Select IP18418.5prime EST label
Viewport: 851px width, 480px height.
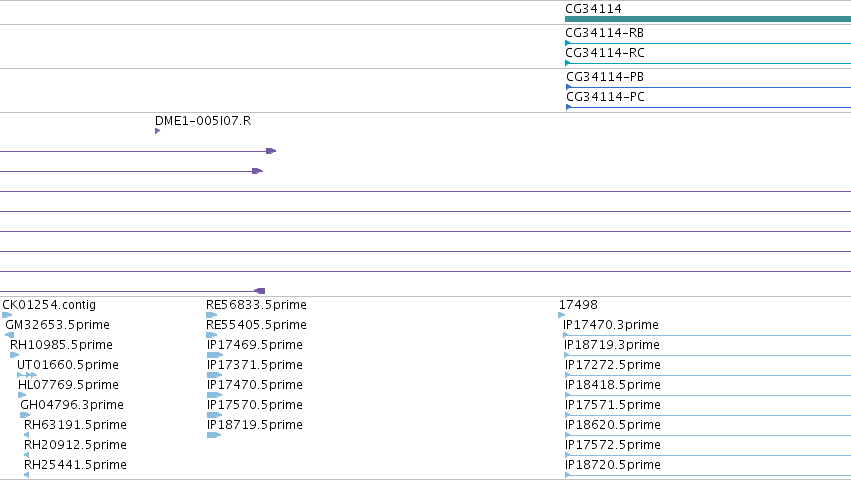click(613, 385)
